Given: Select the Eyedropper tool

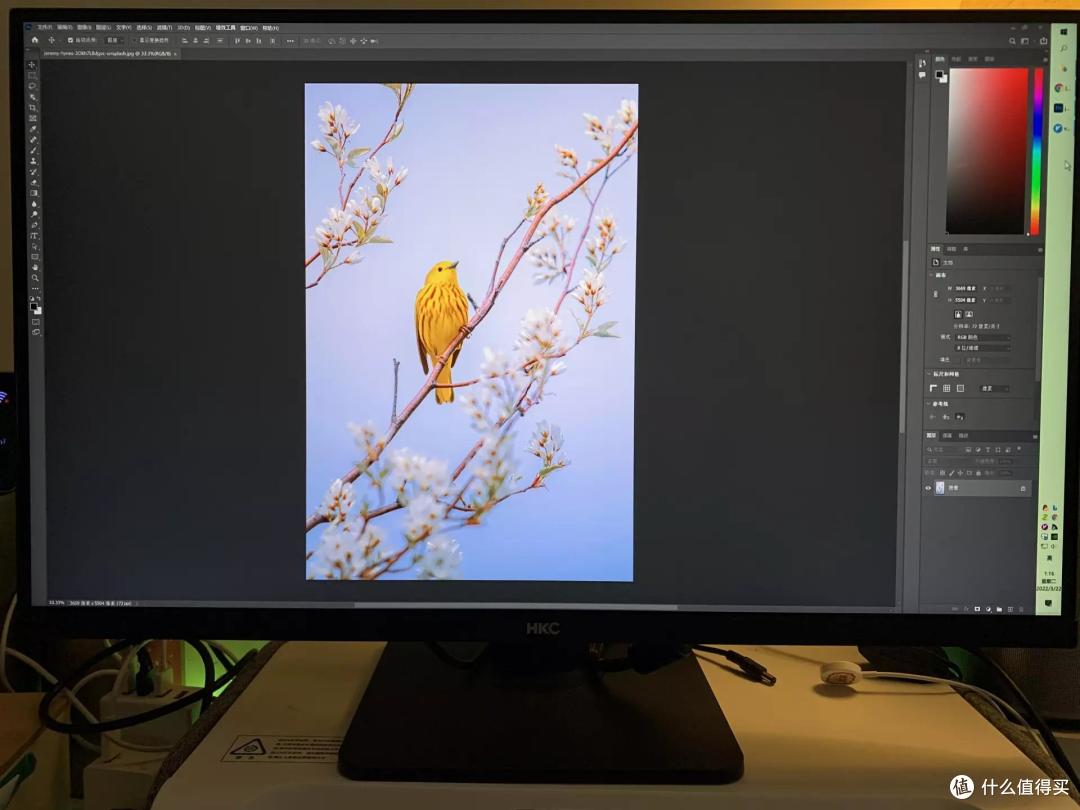Looking at the screenshot, I should click(x=32, y=129).
